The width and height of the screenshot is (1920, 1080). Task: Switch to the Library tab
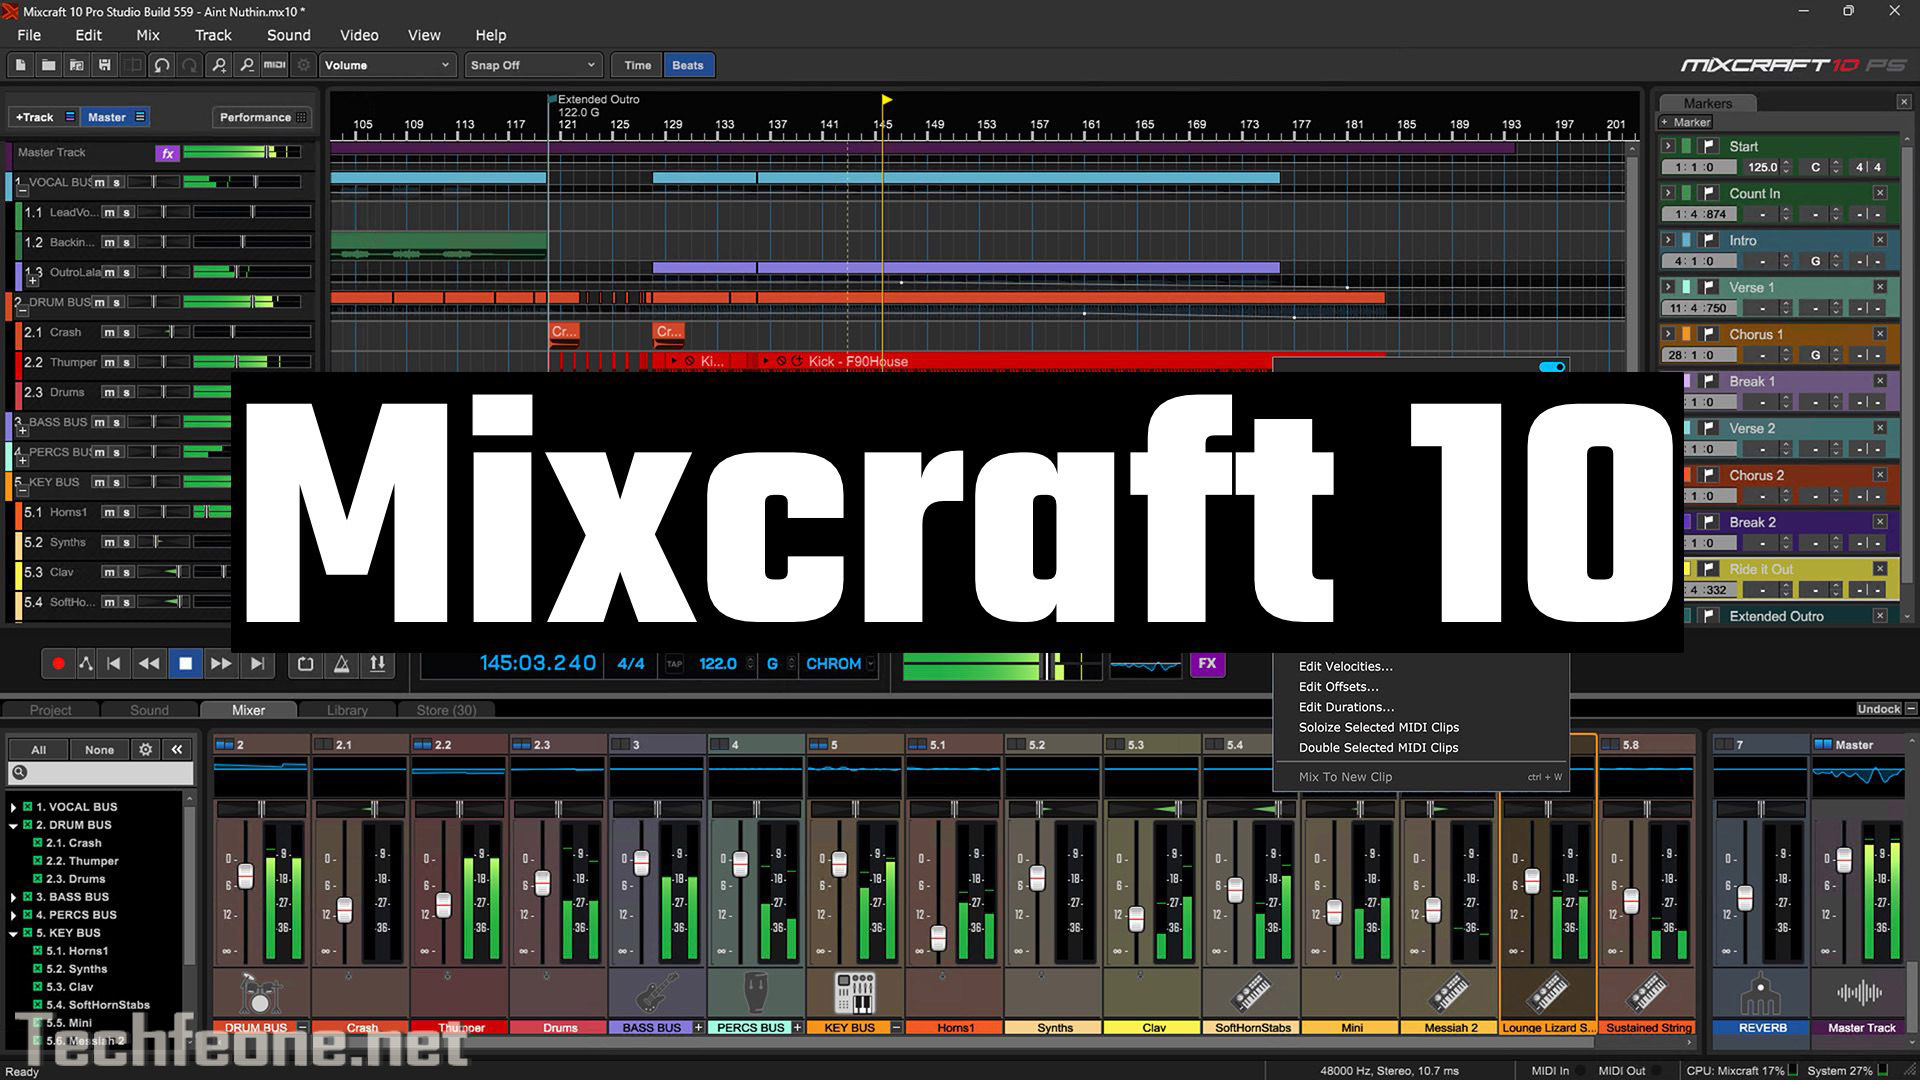347,710
